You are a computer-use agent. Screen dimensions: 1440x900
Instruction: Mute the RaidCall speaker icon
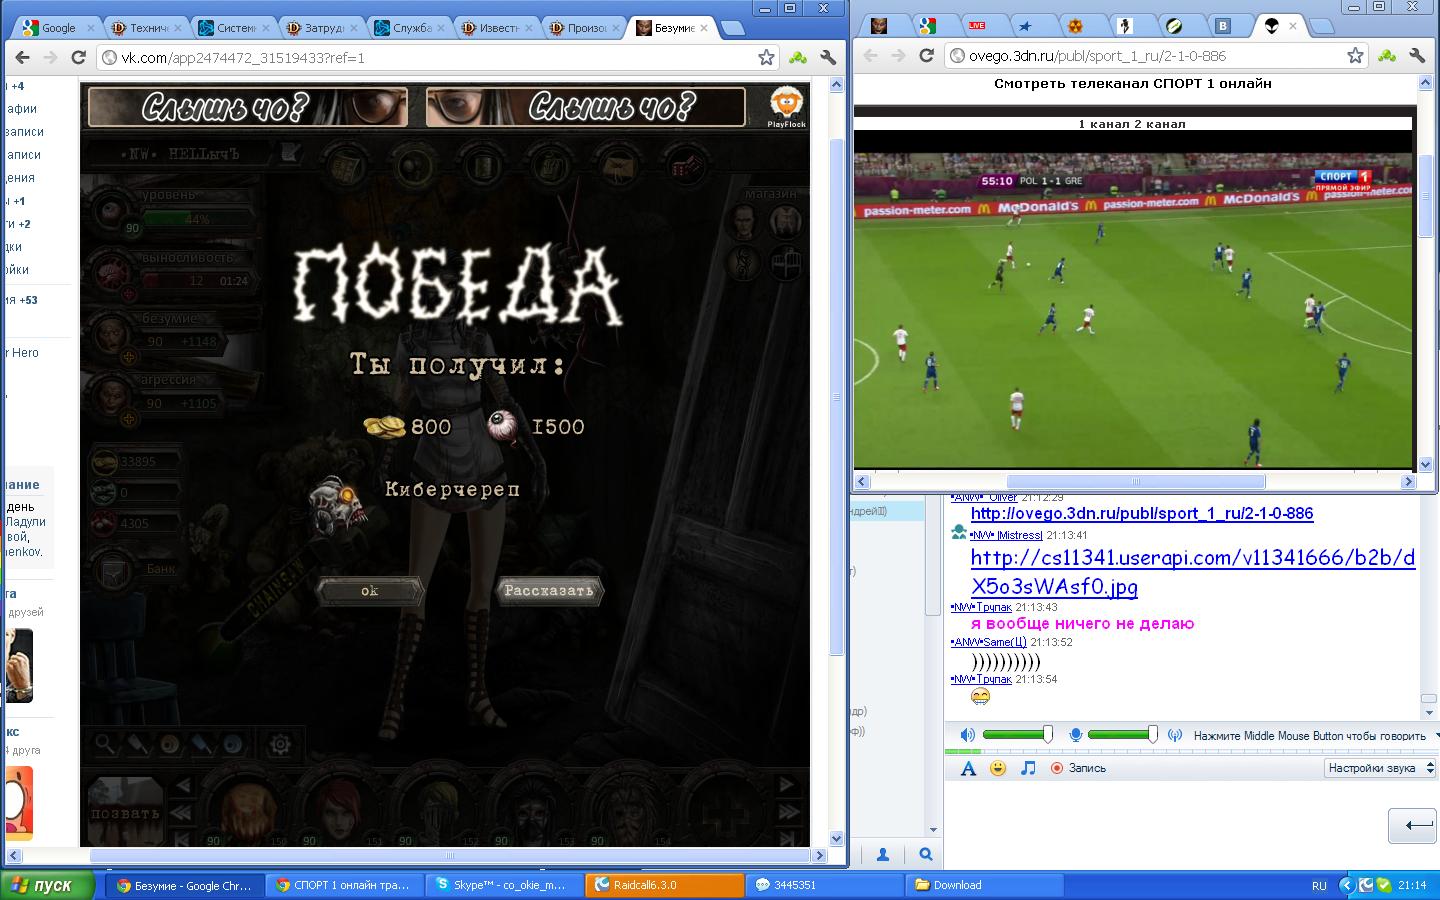coord(967,735)
